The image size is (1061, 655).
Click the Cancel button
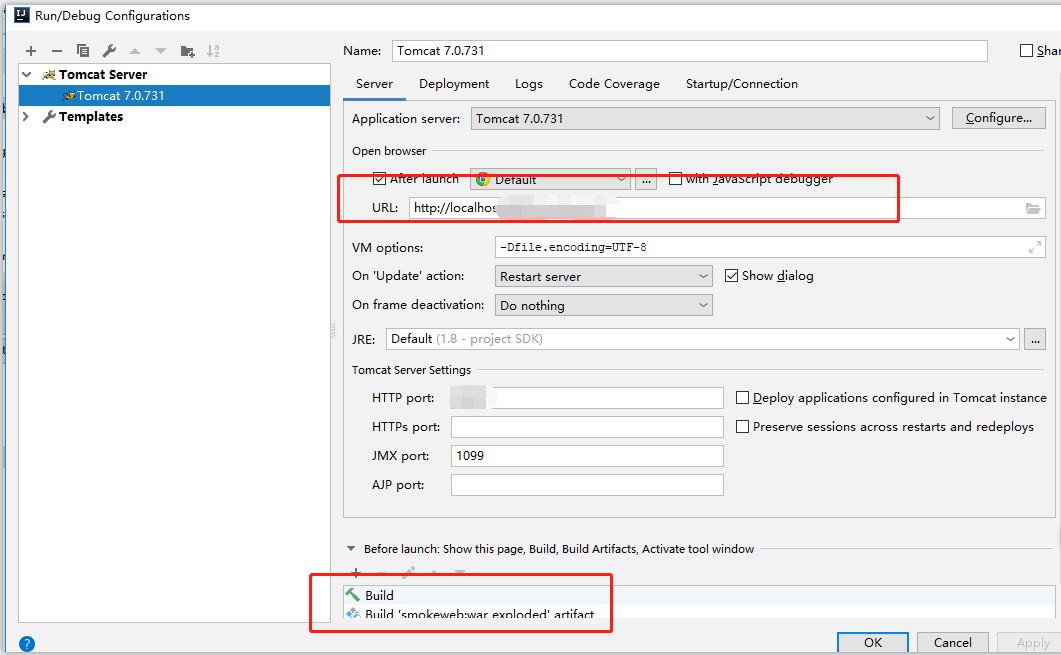click(x=953, y=643)
